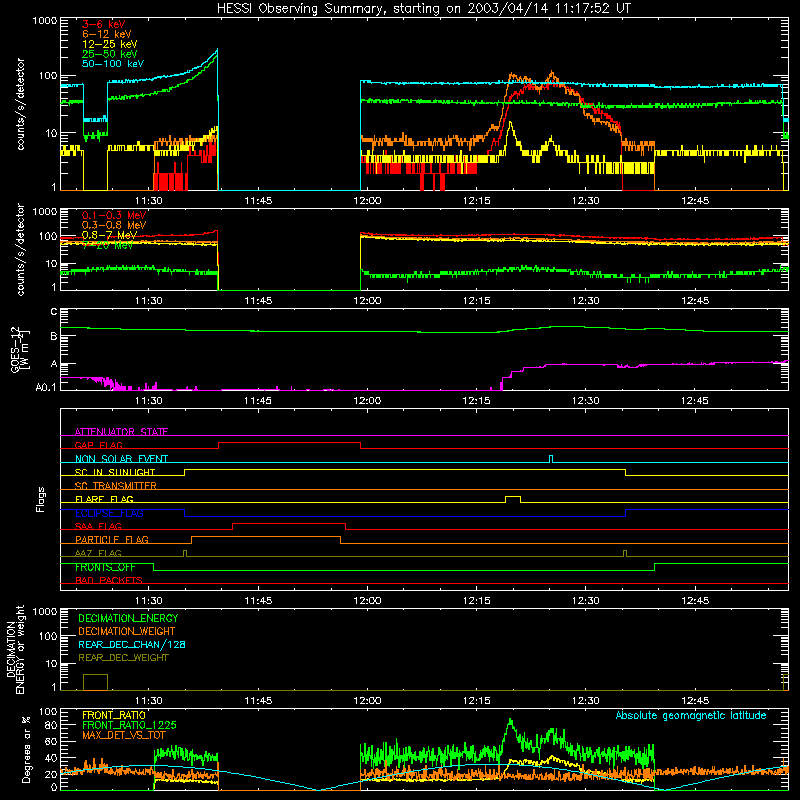Select the 25-50 keV legend label
This screenshot has height=800, width=800.
(x=110, y=54)
